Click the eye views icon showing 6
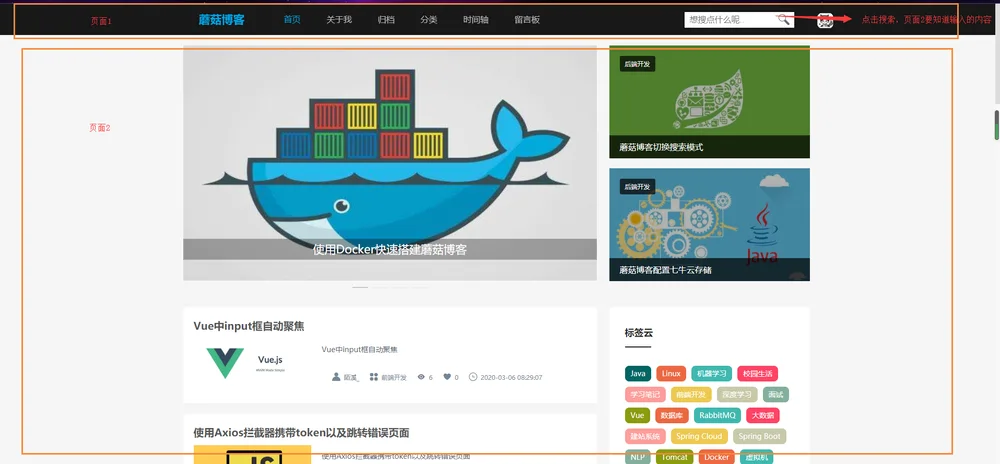The width and height of the screenshot is (1000, 464). tap(421, 377)
